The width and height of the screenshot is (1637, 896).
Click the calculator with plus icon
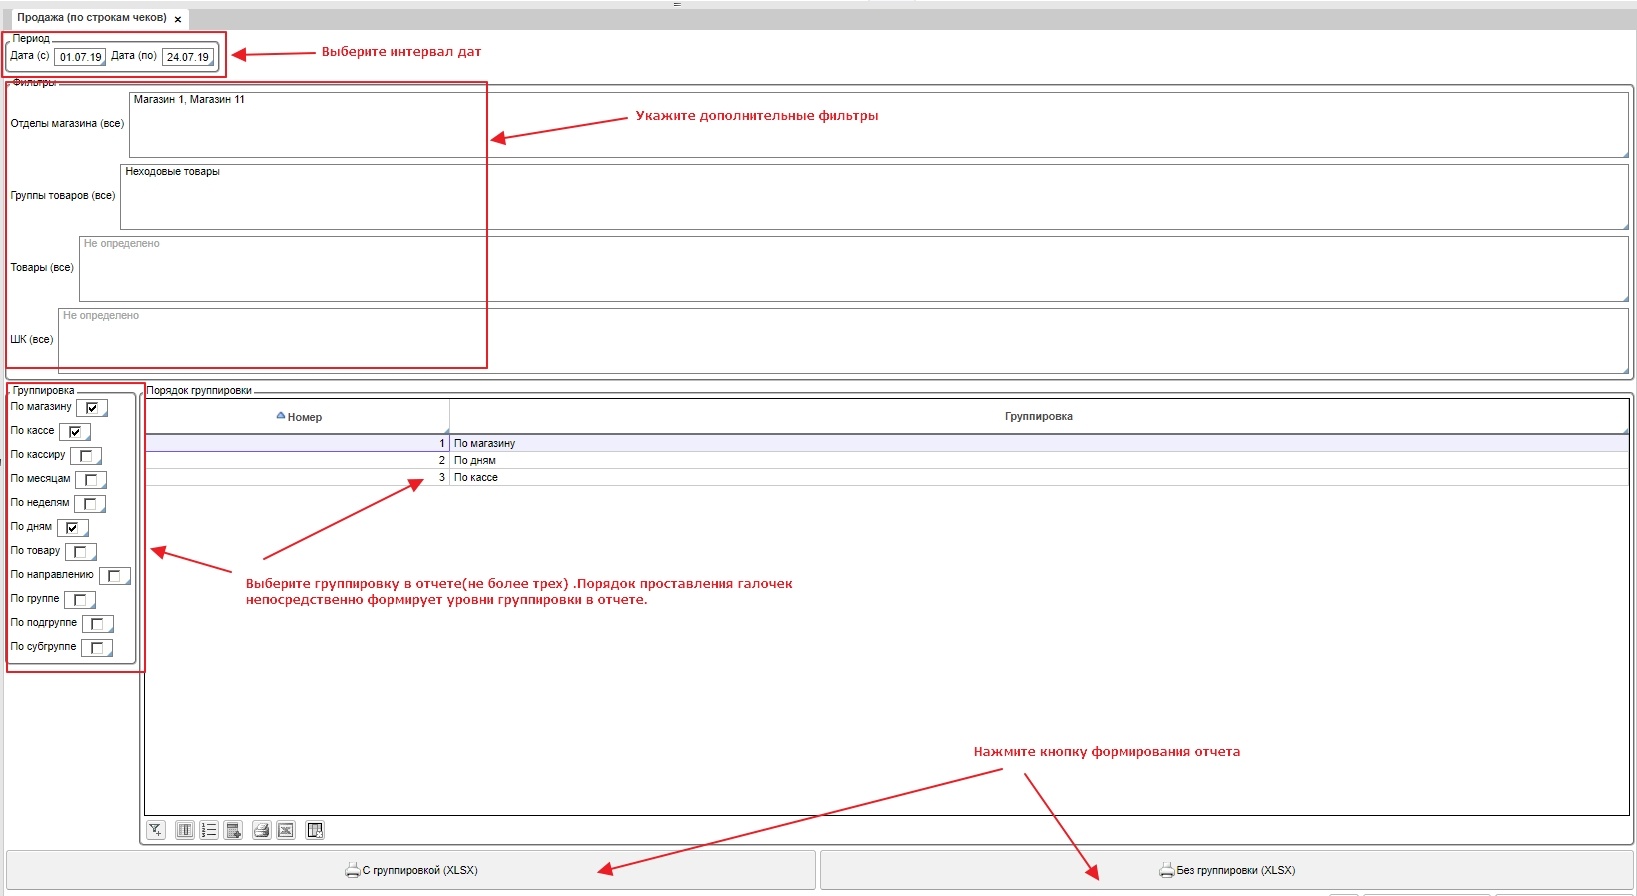234,830
